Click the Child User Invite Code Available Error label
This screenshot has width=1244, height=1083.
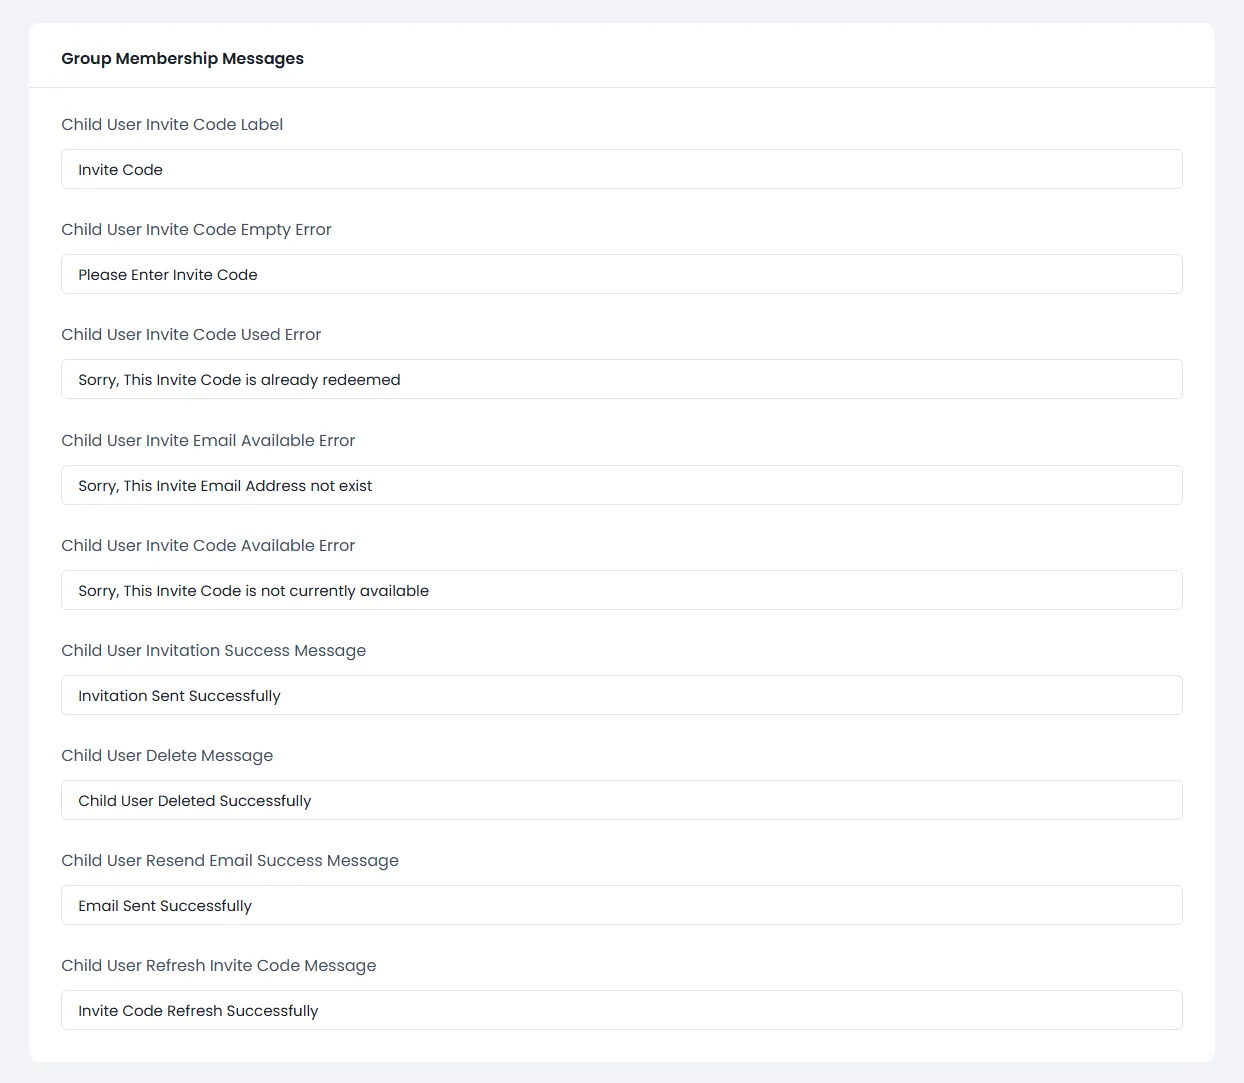(208, 545)
